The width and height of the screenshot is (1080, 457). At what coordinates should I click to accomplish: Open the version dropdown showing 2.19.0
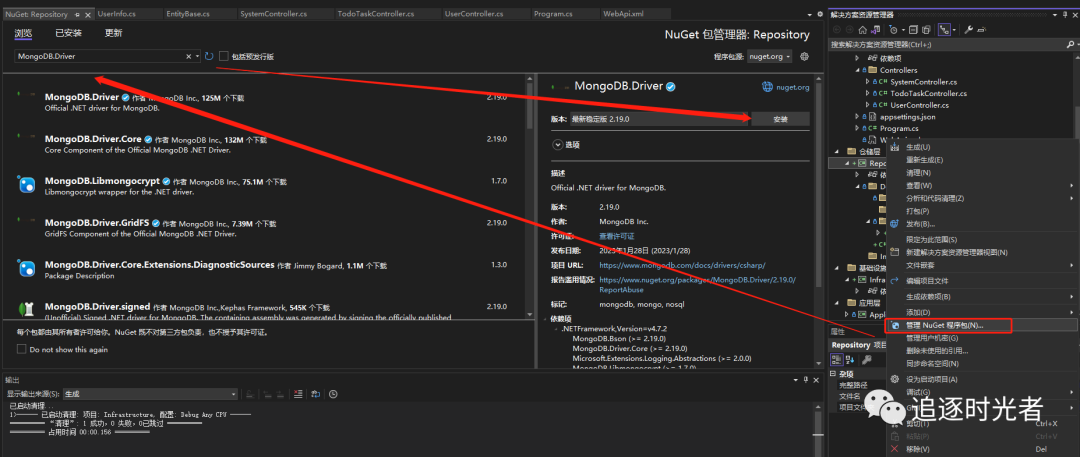[657, 119]
